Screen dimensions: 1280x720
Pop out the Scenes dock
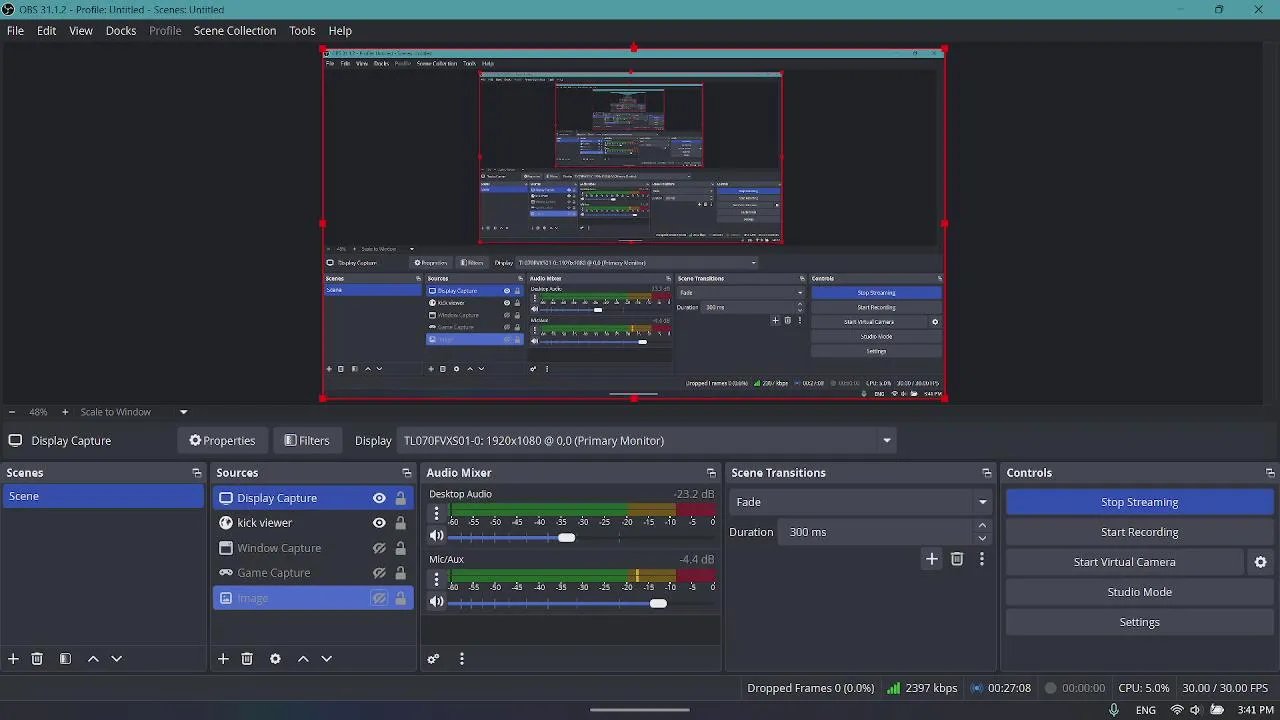(x=197, y=473)
